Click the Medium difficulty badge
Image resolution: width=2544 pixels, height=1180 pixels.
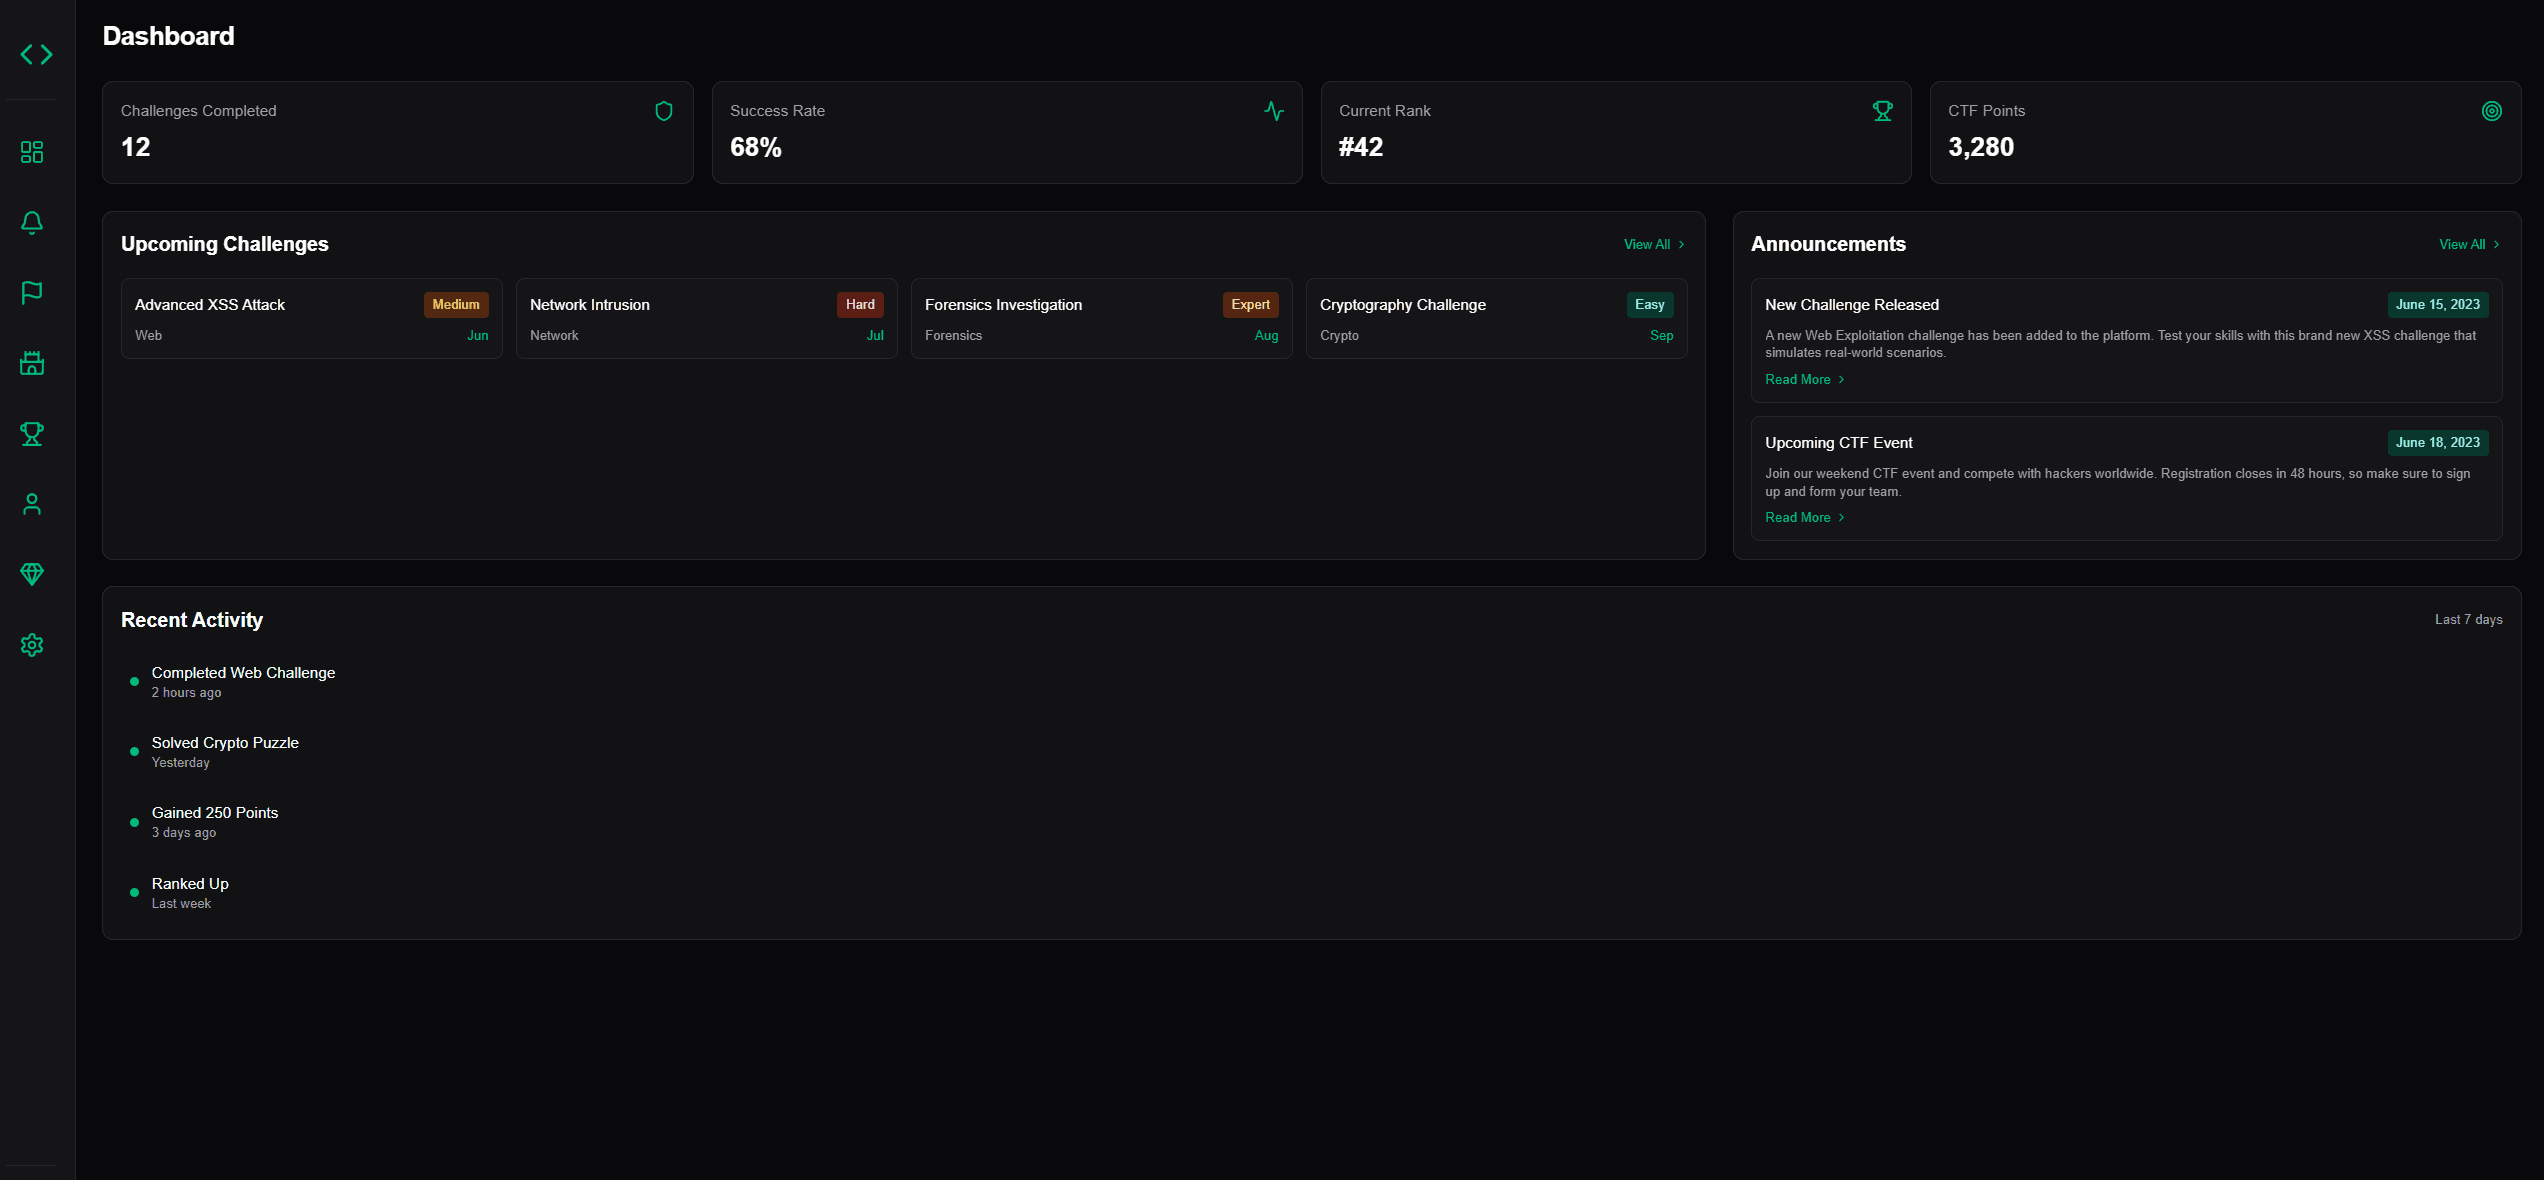[x=456, y=305]
